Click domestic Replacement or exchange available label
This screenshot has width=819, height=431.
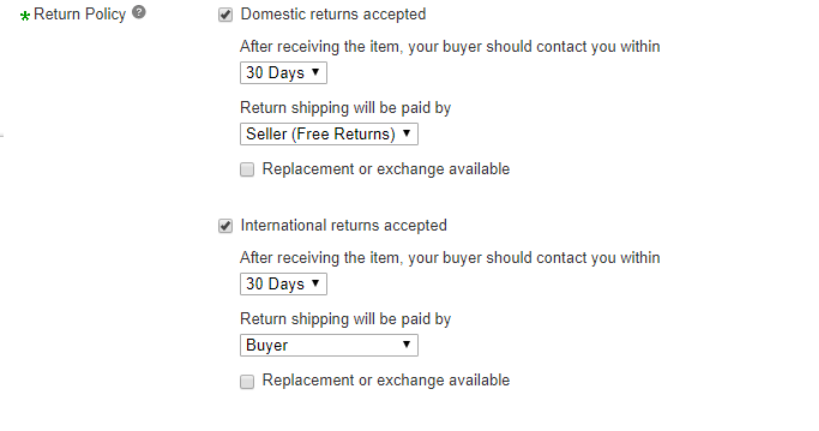point(386,169)
